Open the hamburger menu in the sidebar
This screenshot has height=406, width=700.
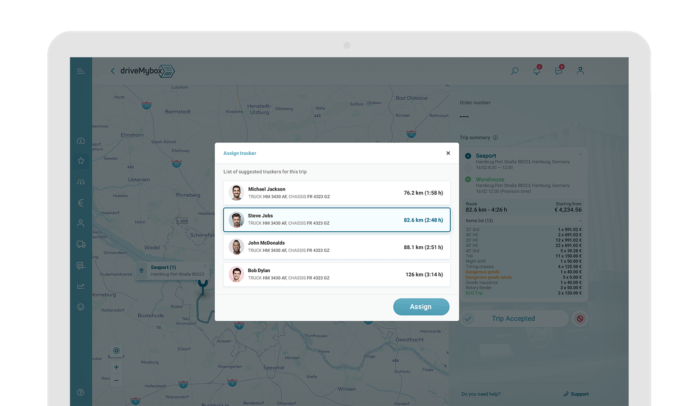(81, 71)
